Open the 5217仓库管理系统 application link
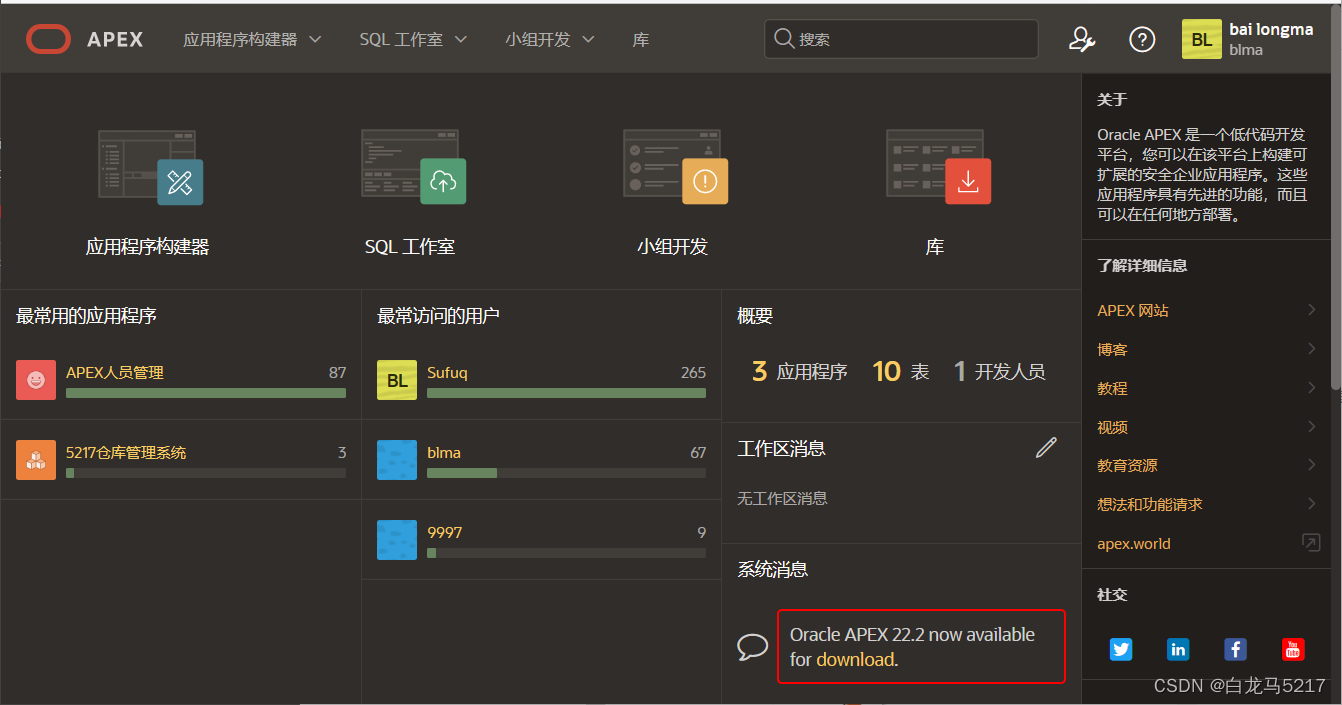Viewport: 1342px width, 705px height. click(126, 452)
